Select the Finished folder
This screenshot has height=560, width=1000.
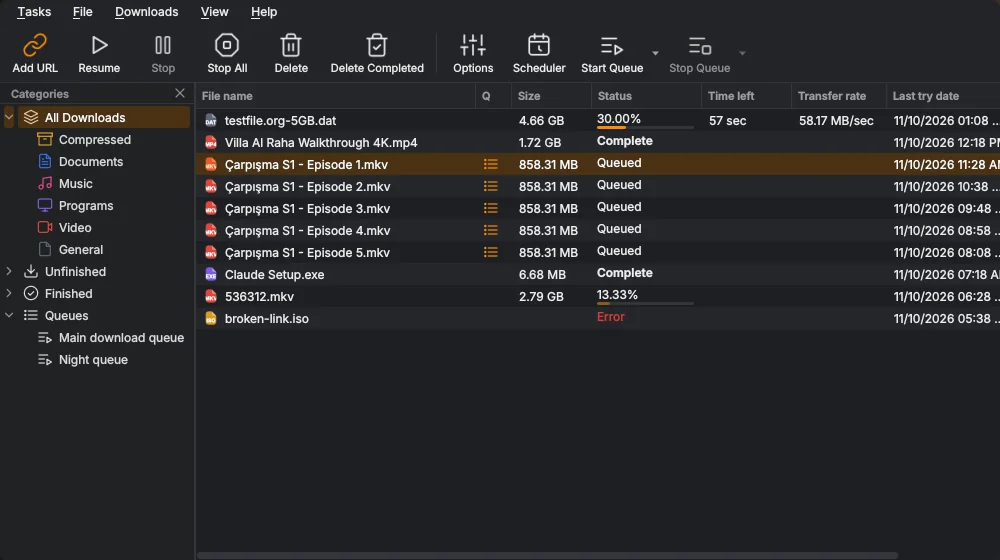68,293
